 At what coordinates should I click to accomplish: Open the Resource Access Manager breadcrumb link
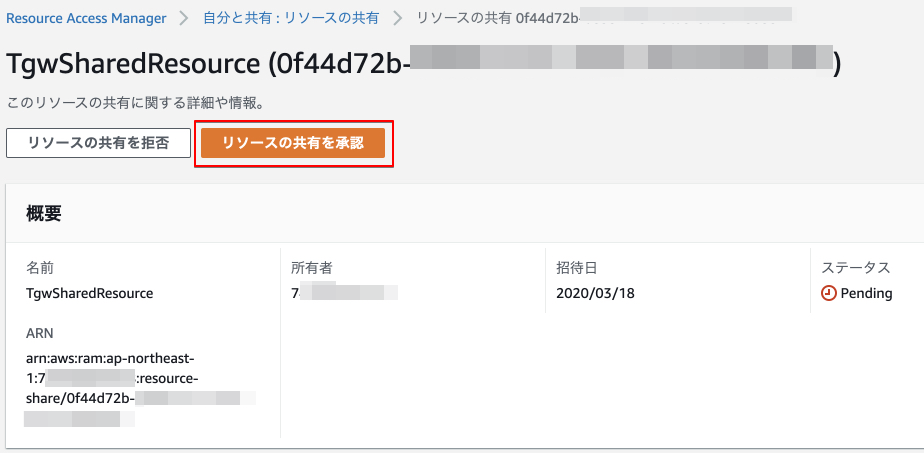(86, 18)
